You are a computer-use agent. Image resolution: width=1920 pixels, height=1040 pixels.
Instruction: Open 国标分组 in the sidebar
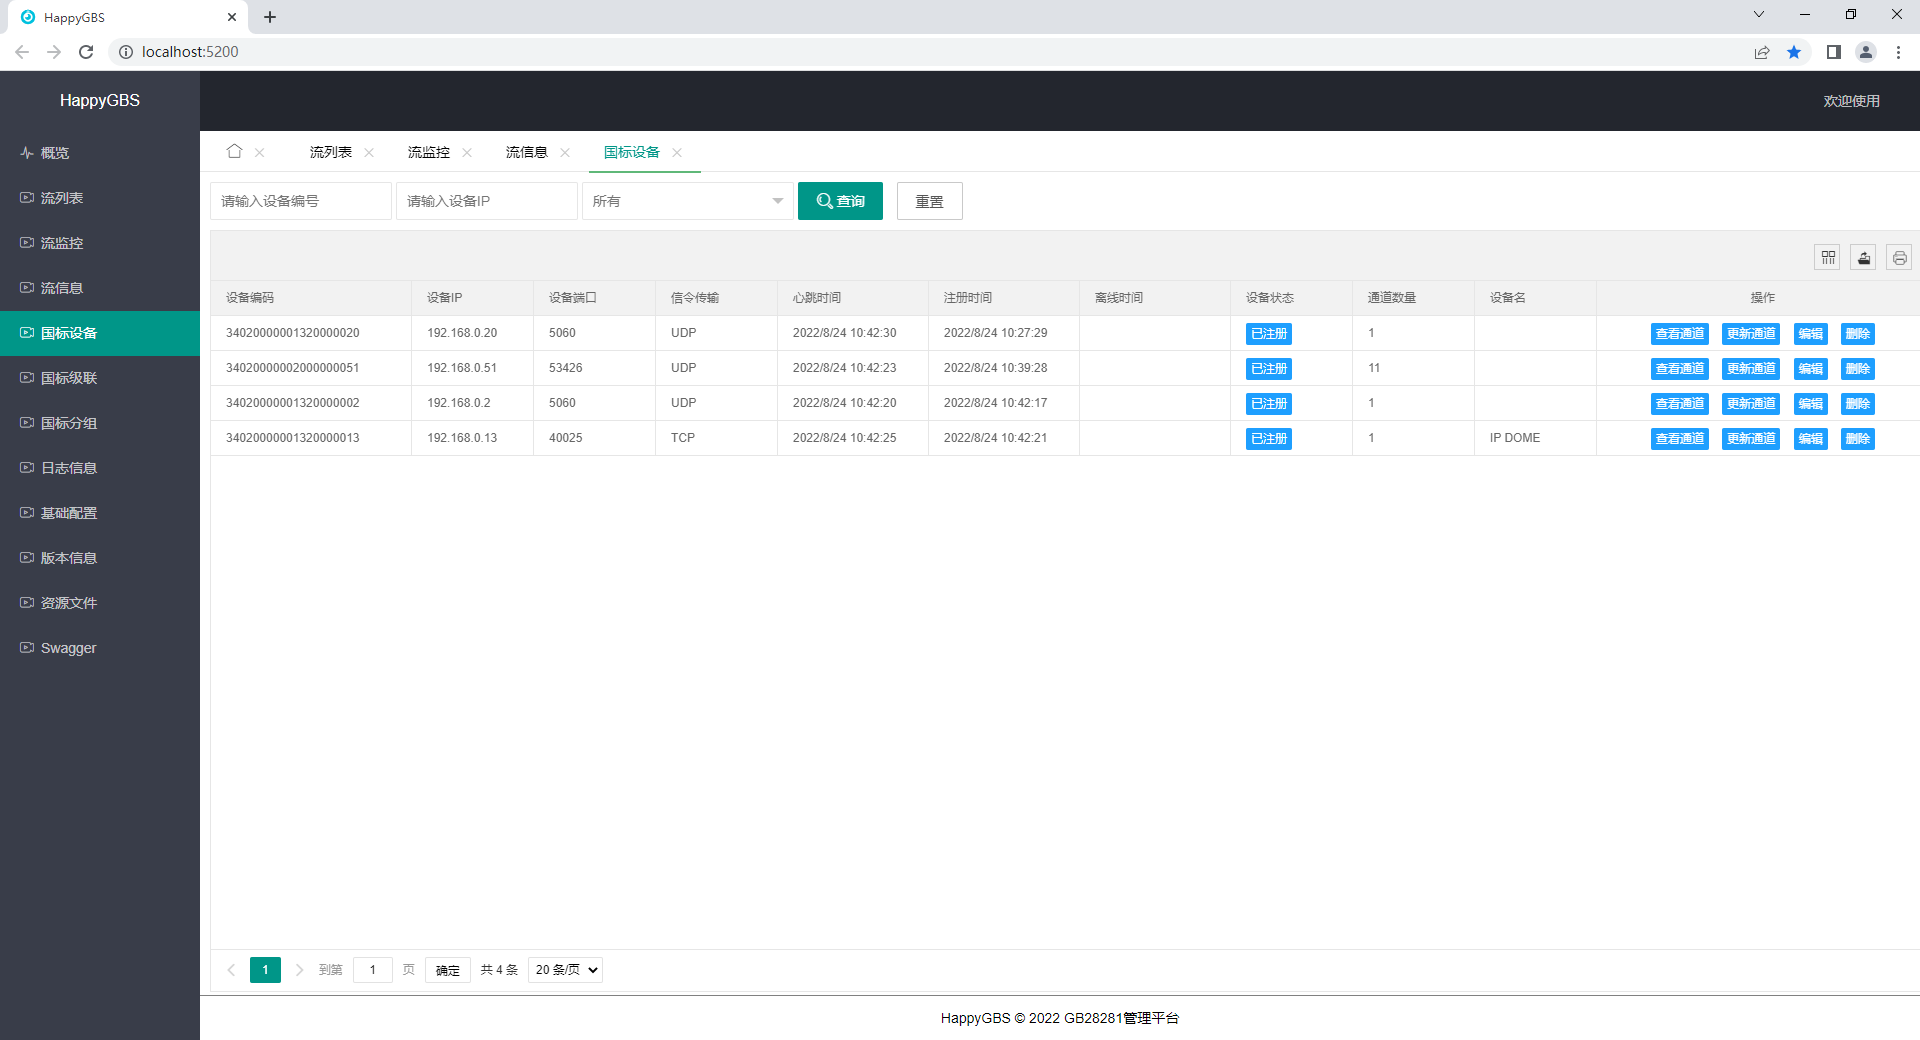100,423
